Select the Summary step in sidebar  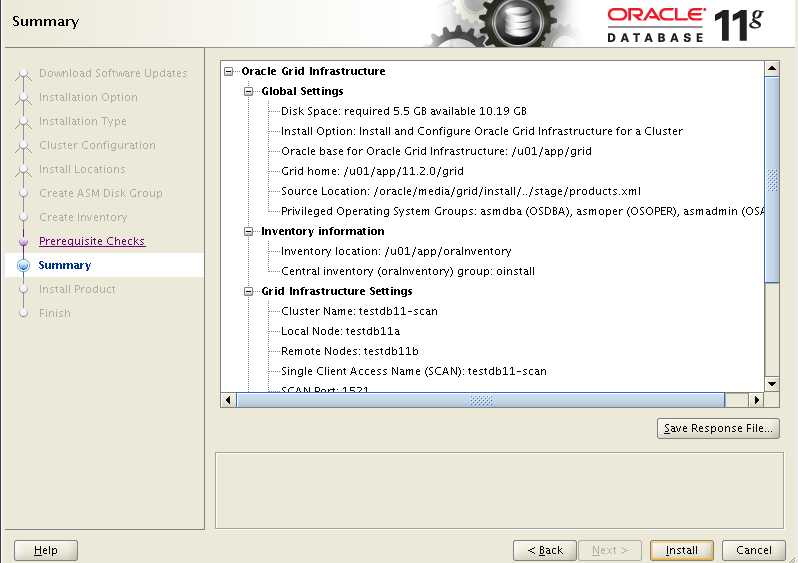[65, 265]
